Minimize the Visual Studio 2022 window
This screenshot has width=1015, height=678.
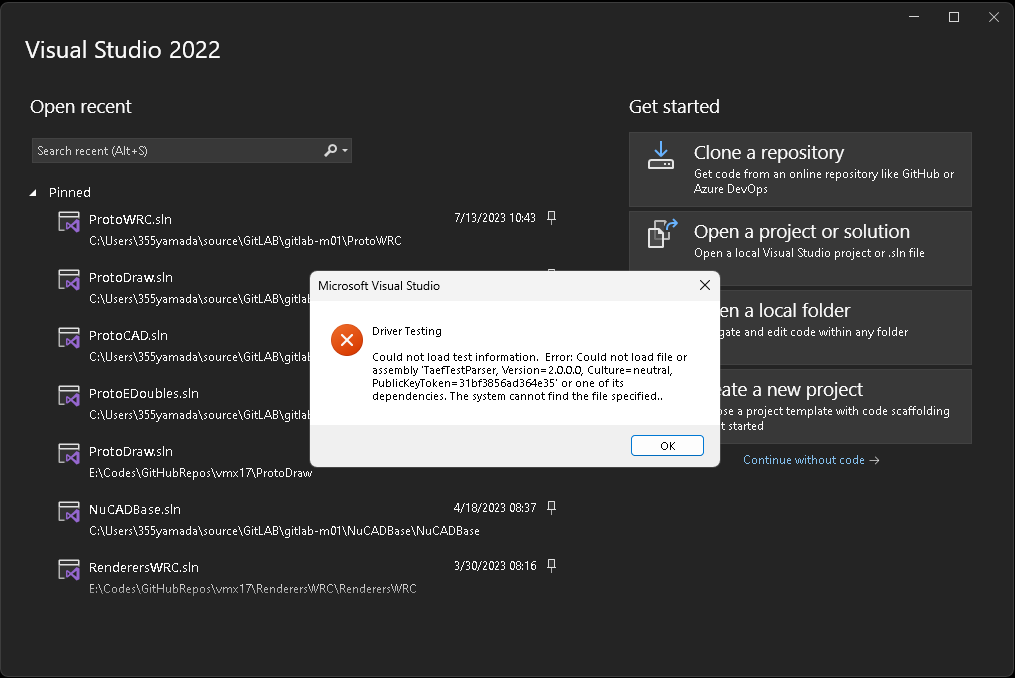click(x=914, y=17)
